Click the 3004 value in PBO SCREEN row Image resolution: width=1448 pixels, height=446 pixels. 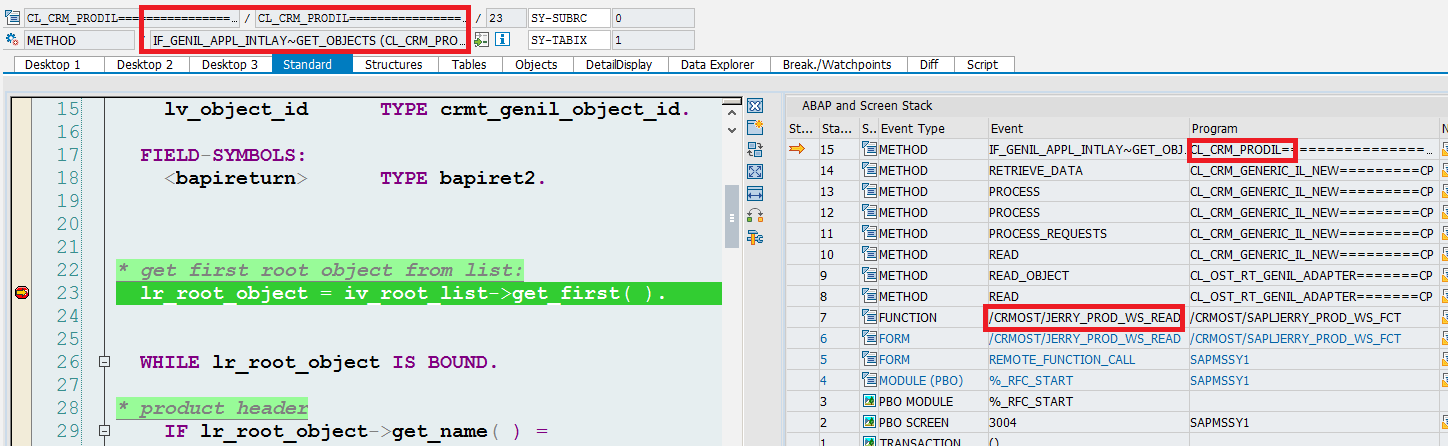(1002, 422)
